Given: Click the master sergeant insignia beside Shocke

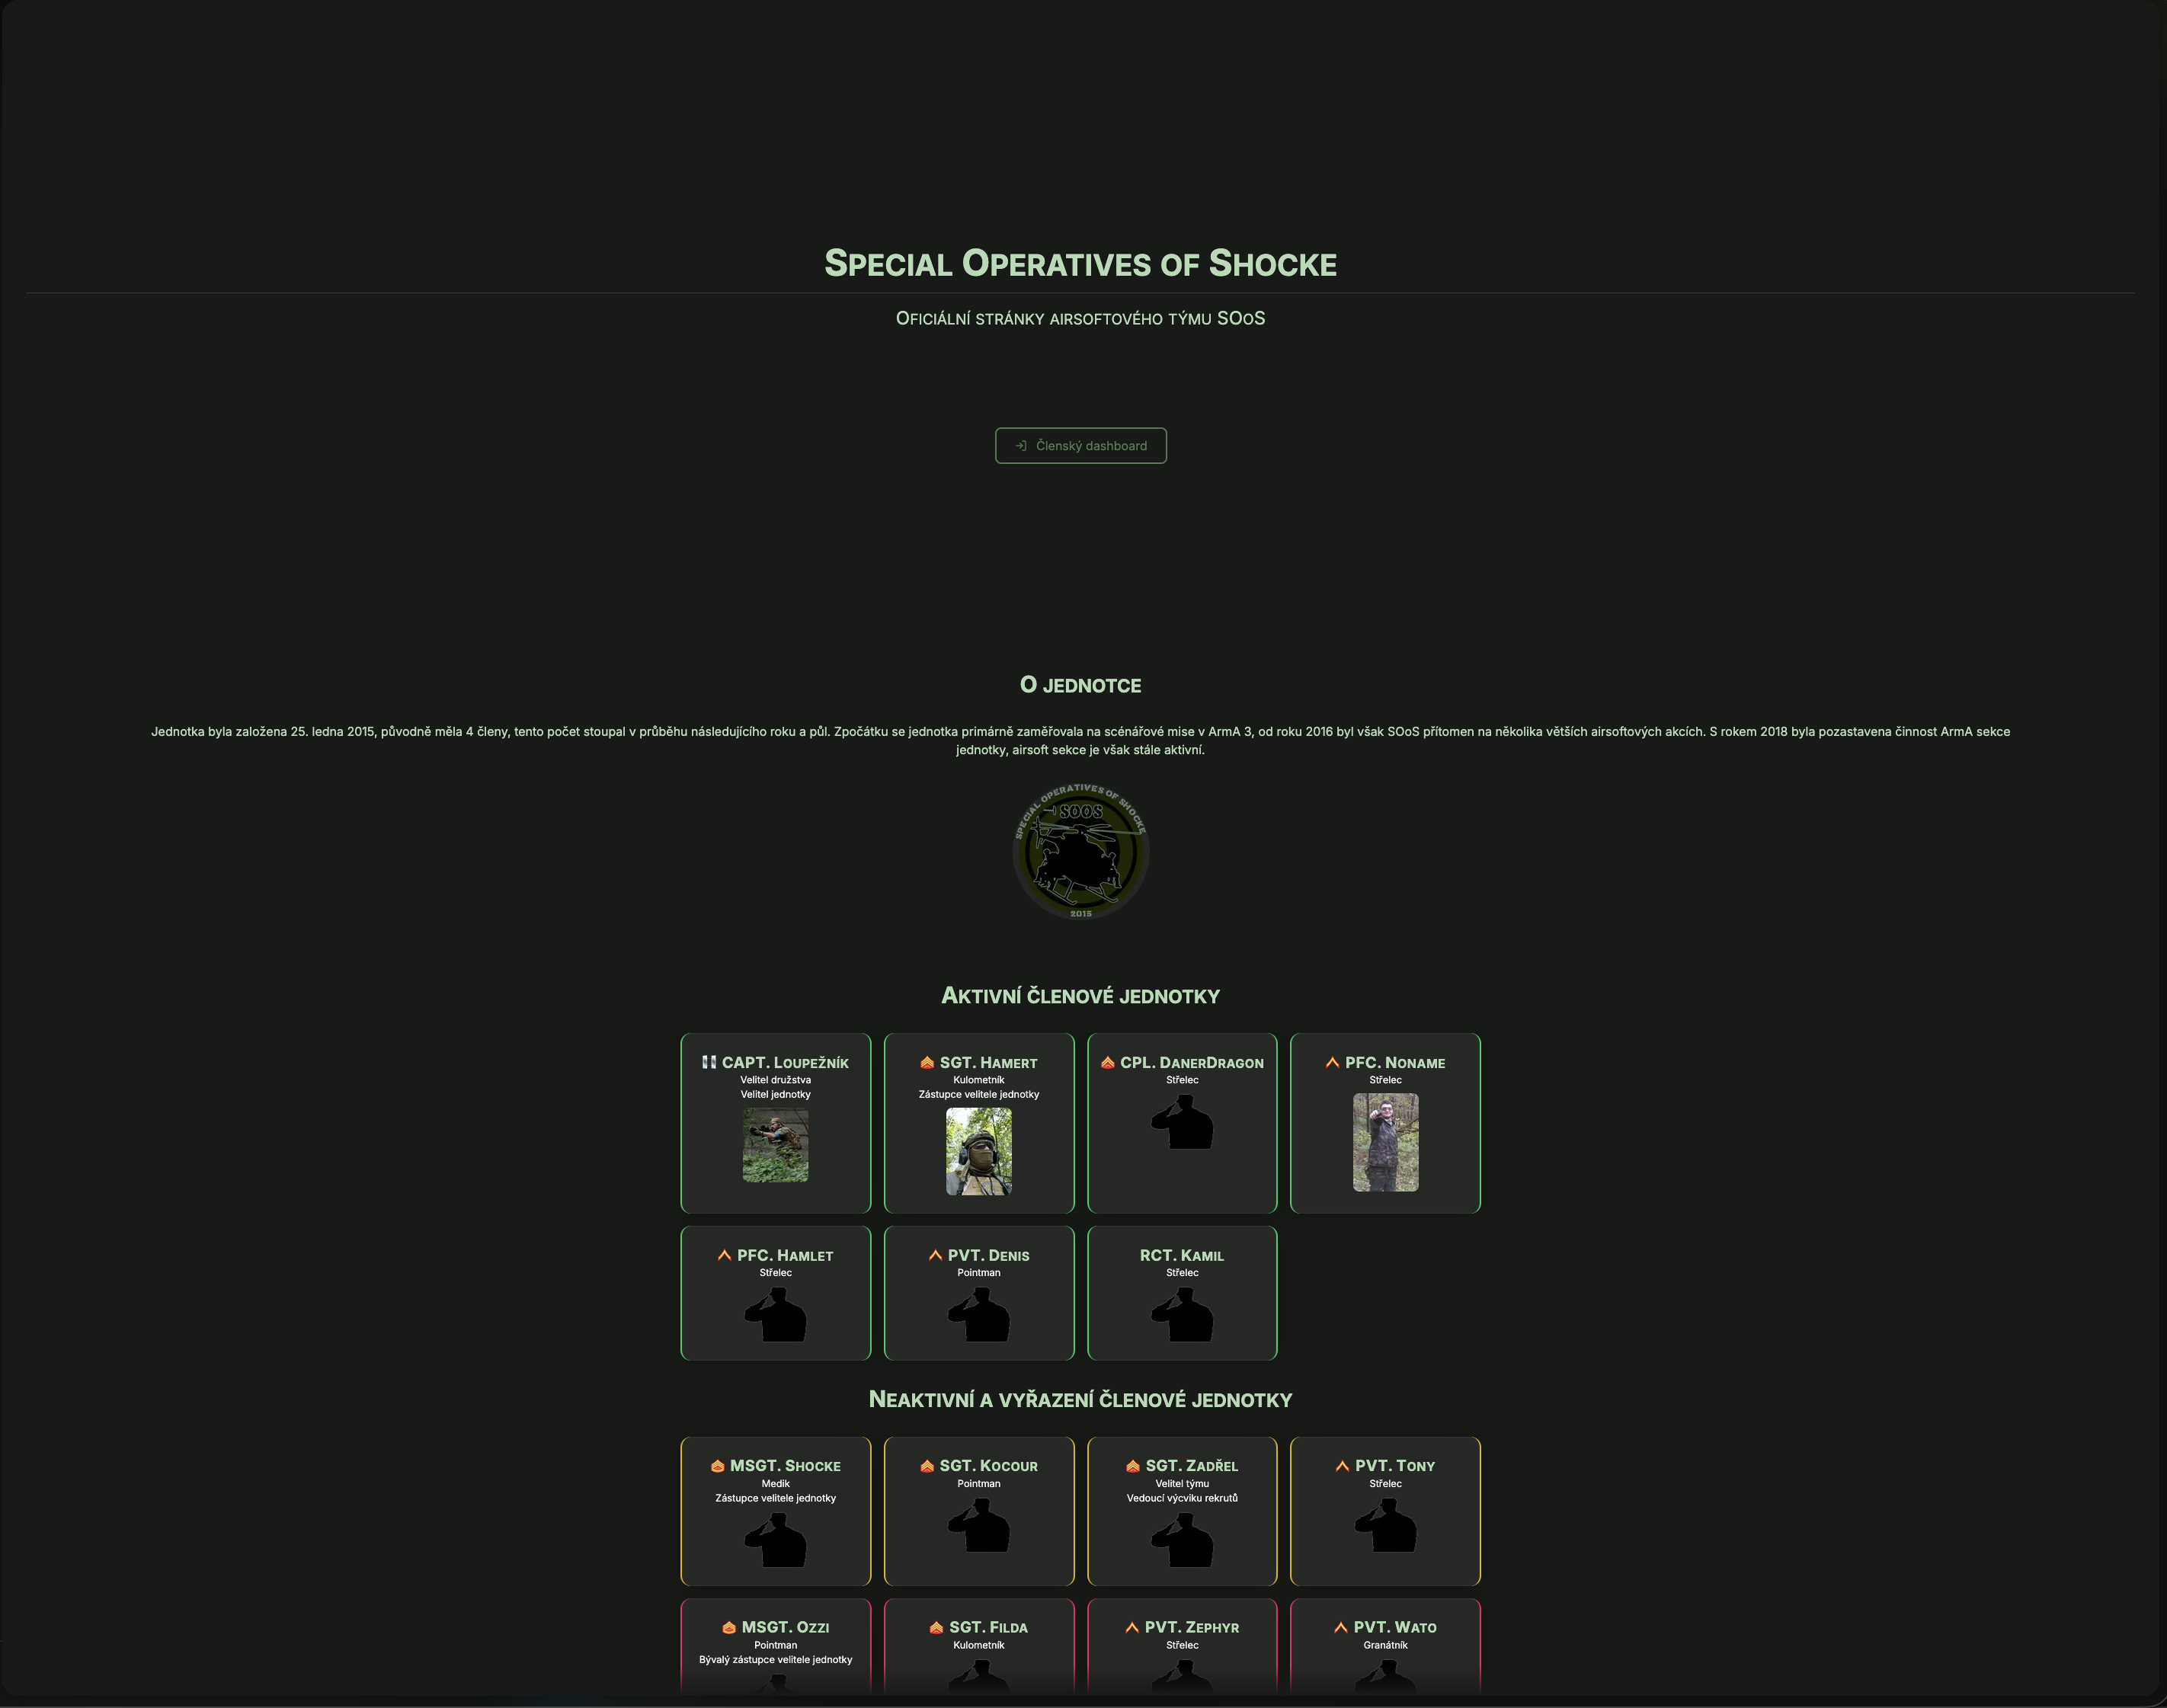Looking at the screenshot, I should point(717,1465).
